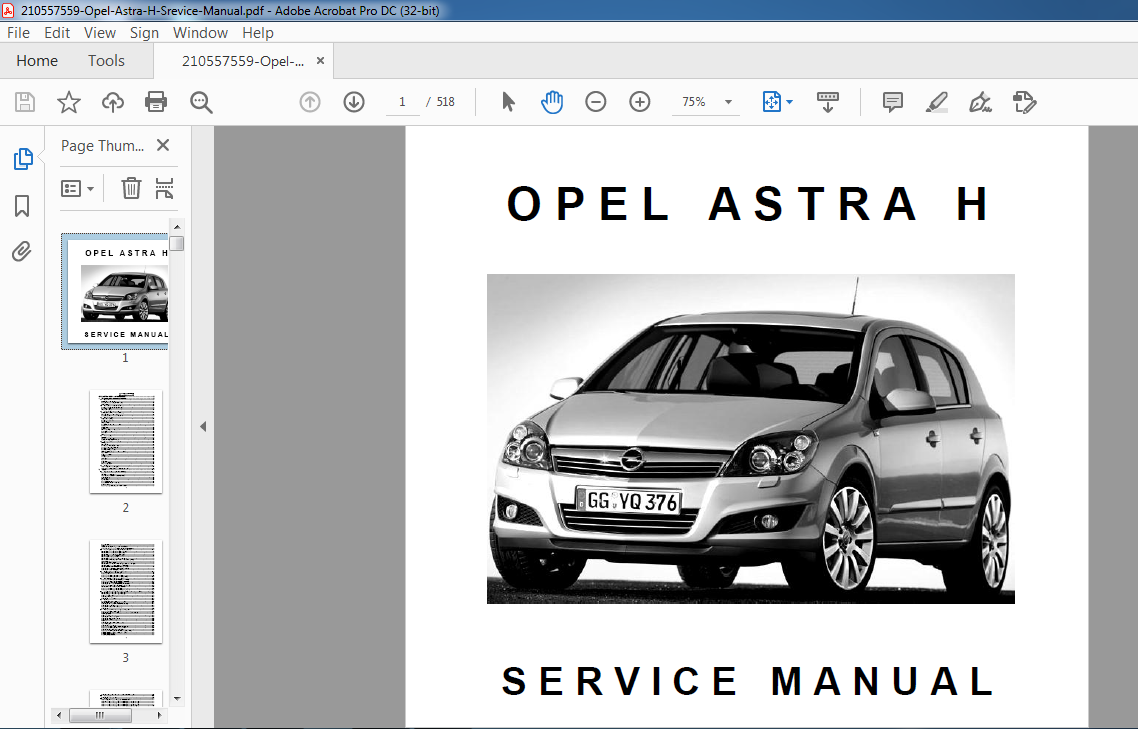Enable scrolling mode icon
This screenshot has width=1138, height=729.
827,102
